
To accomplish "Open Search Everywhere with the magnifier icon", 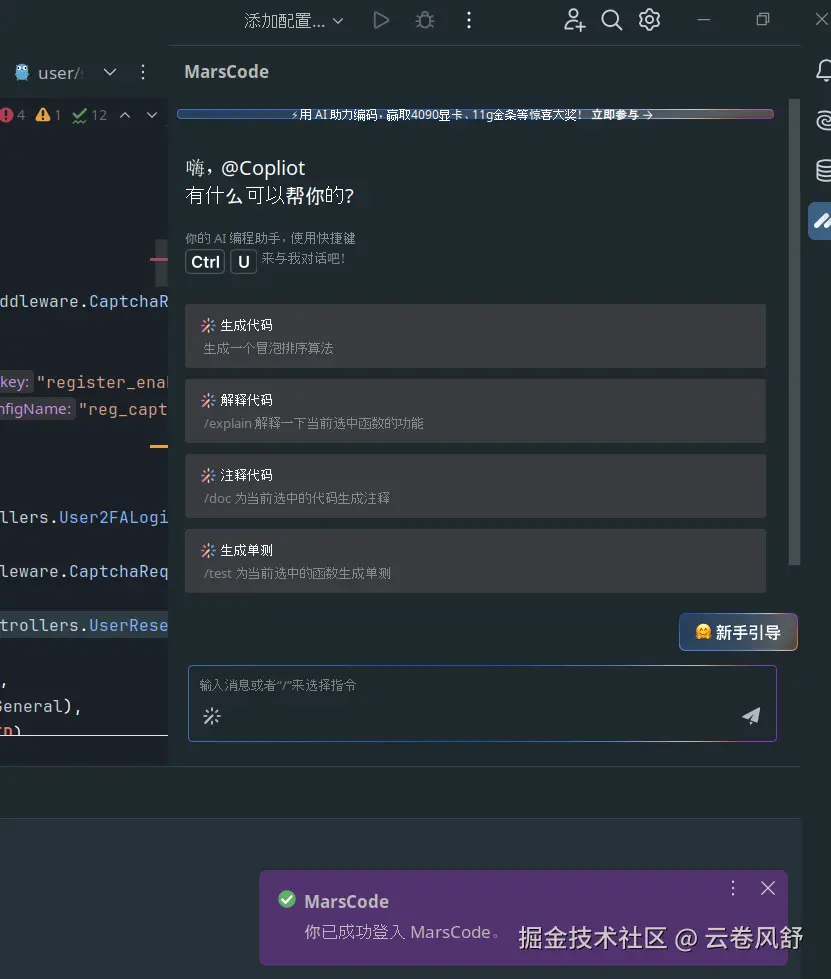I will (611, 20).
